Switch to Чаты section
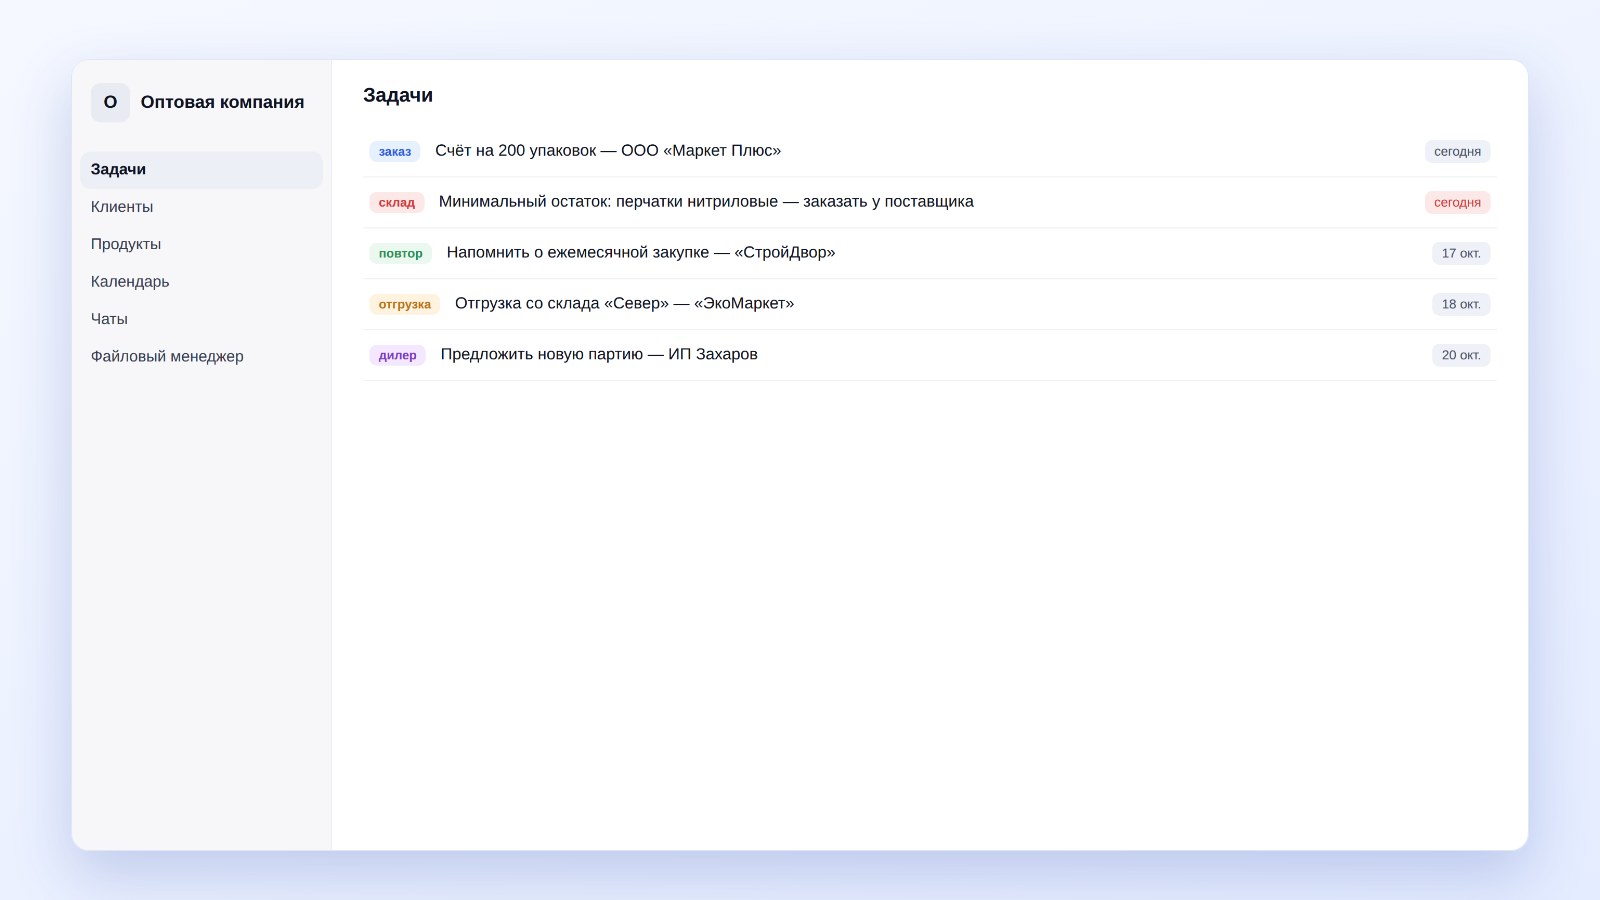The image size is (1600, 900). click(201, 319)
